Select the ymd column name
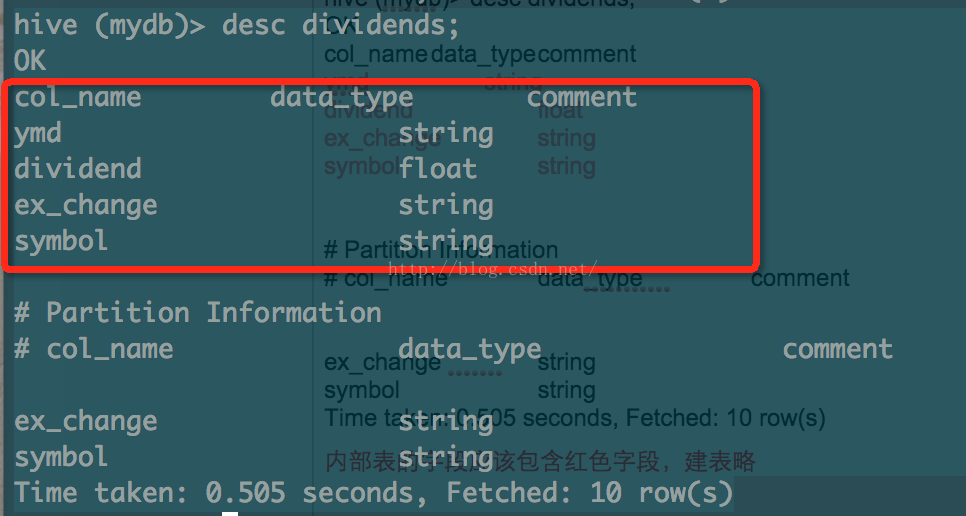 (x=38, y=133)
